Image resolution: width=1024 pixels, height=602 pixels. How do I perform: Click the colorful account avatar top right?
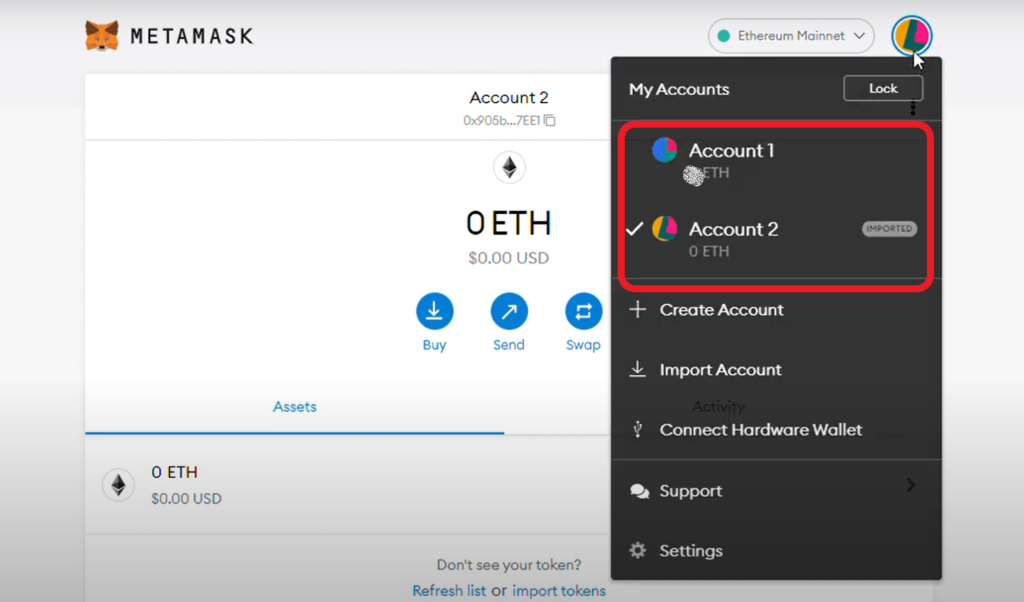(x=911, y=34)
